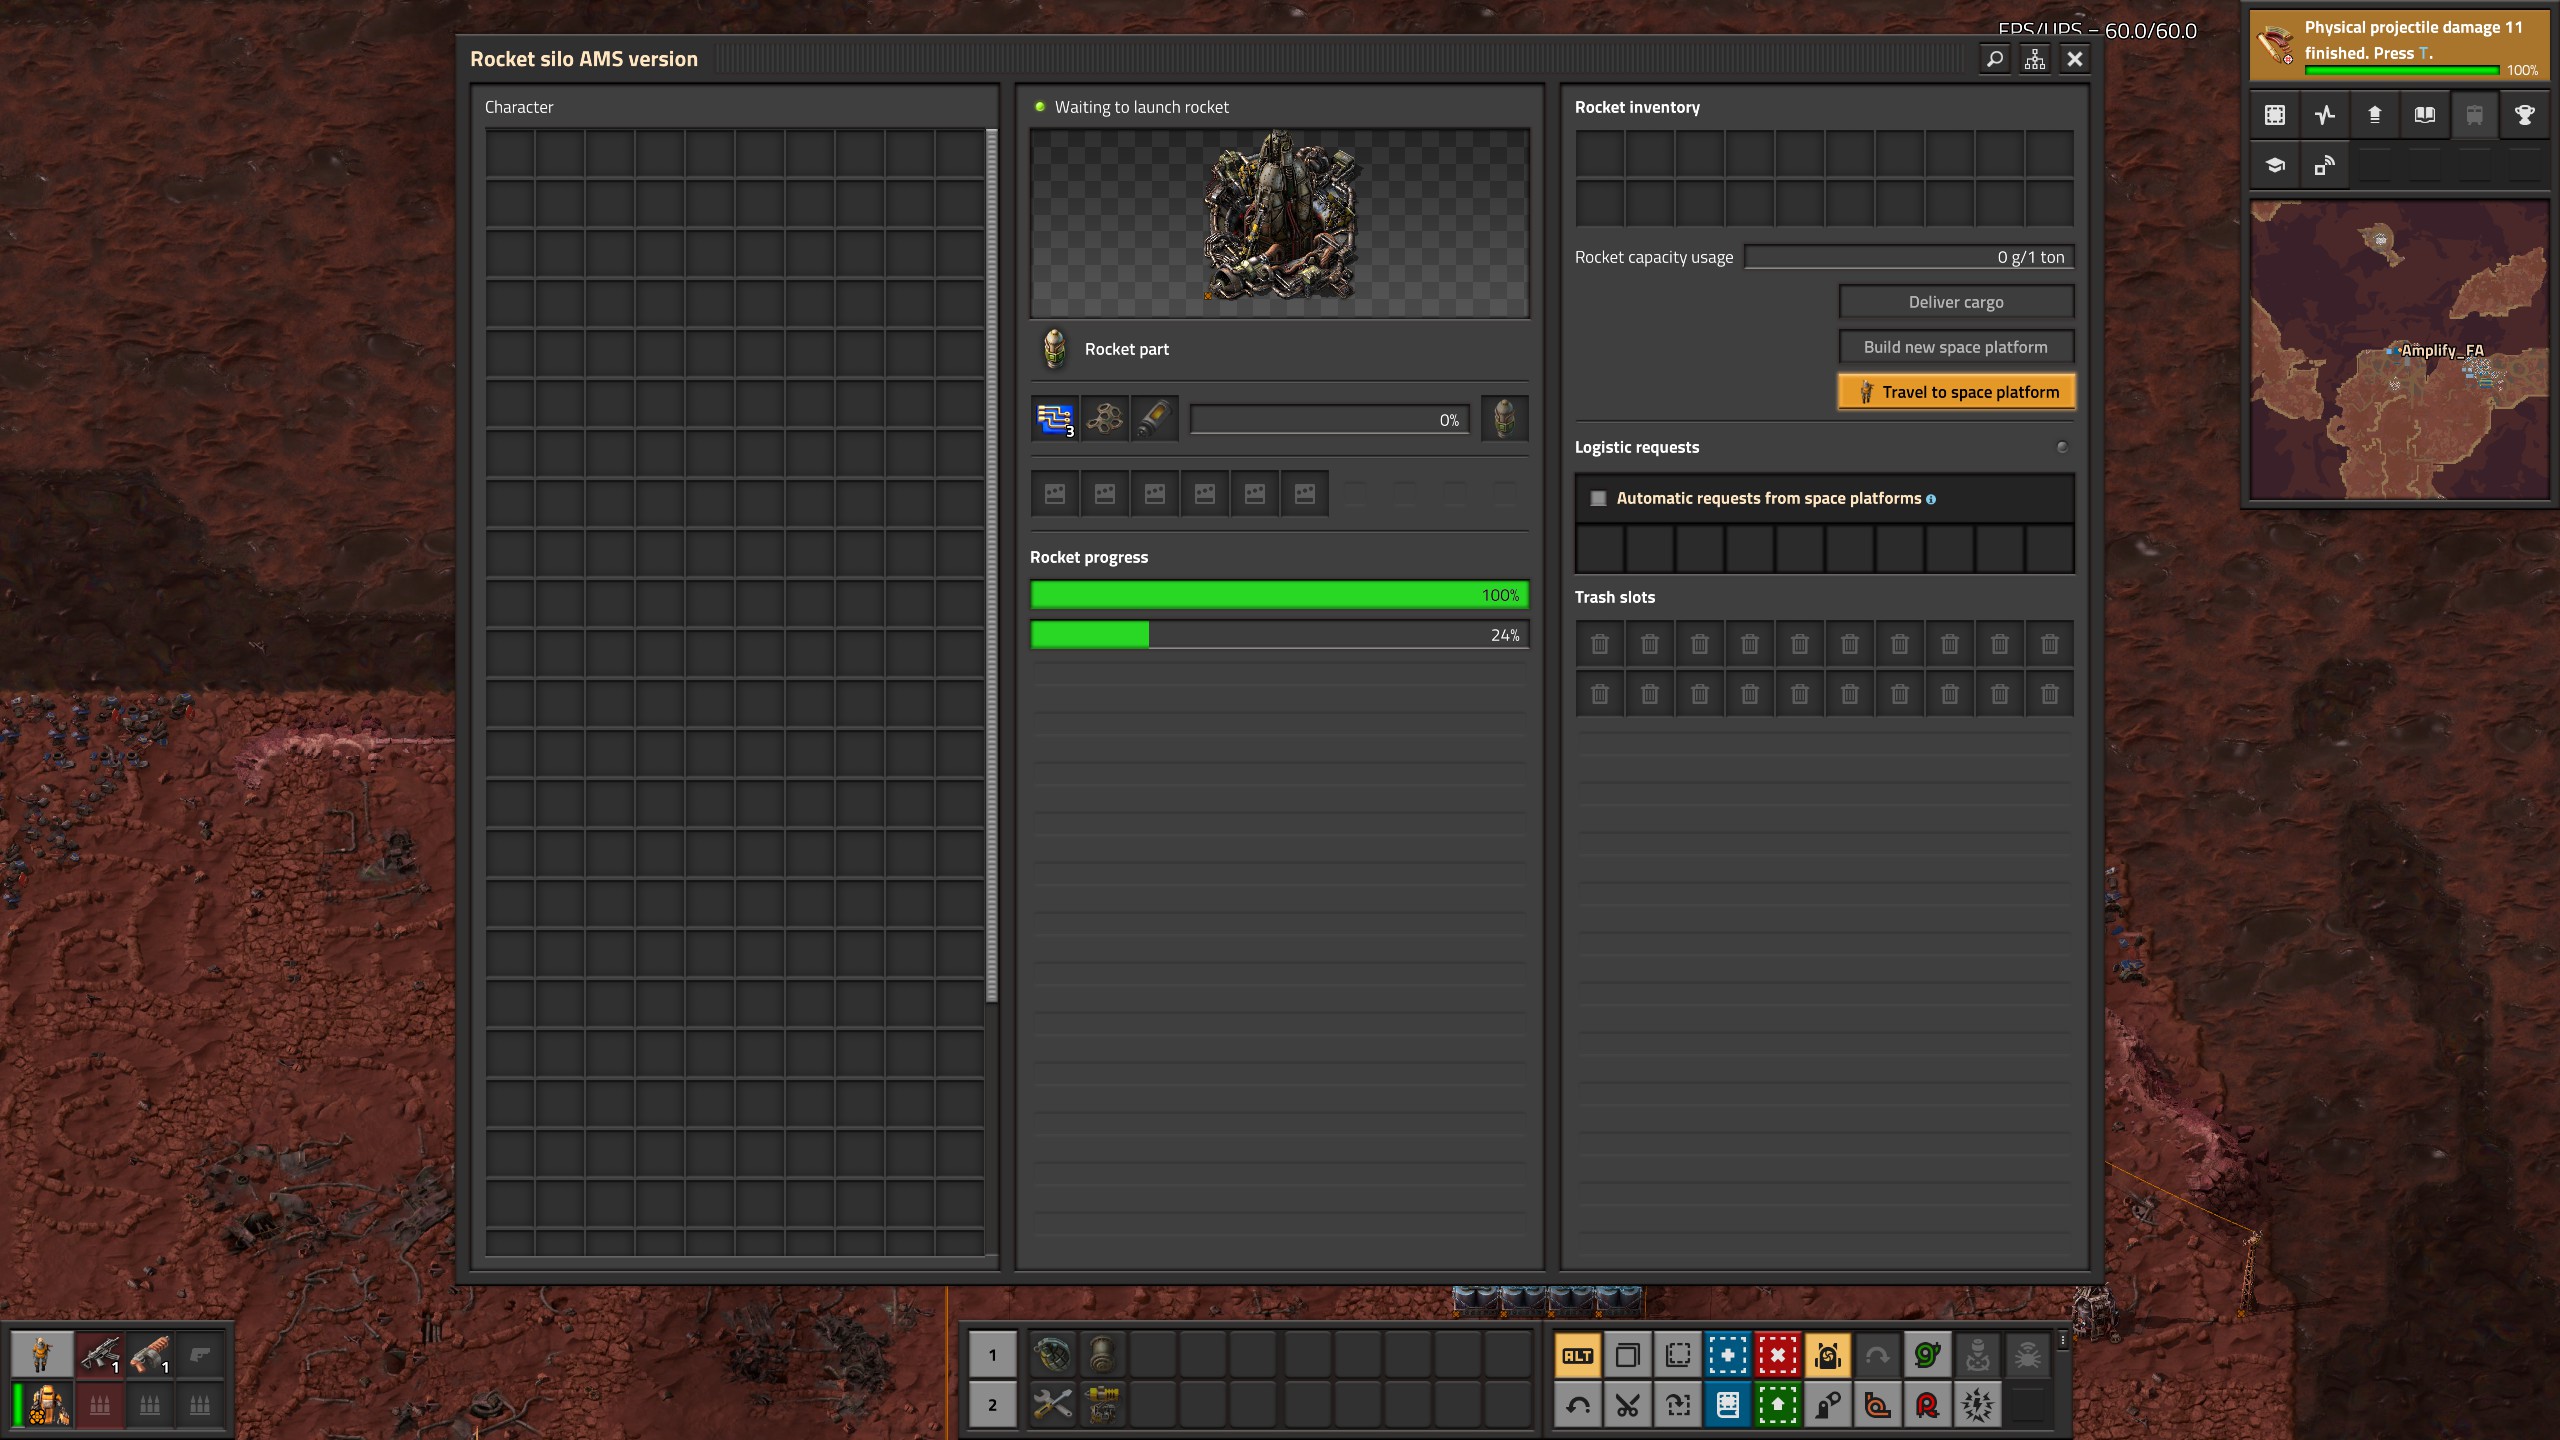Click Build new space platform
The image size is (2560, 1440).
pos(1956,347)
